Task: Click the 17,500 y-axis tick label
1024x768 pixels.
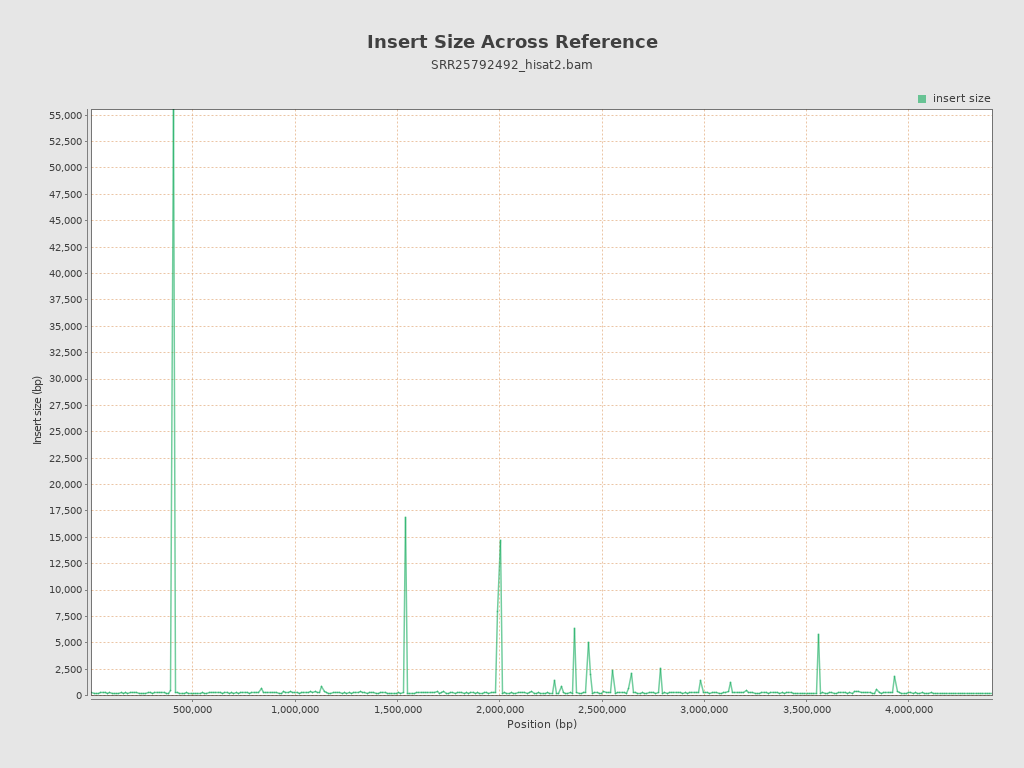Action: click(x=65, y=511)
